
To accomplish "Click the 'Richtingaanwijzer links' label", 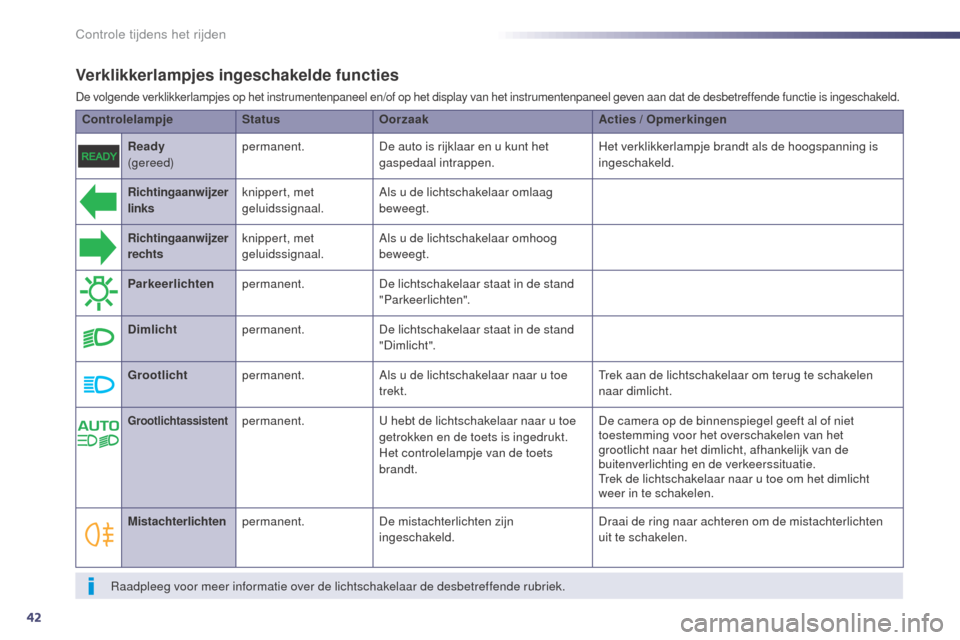I will pyautogui.click(x=178, y=200).
